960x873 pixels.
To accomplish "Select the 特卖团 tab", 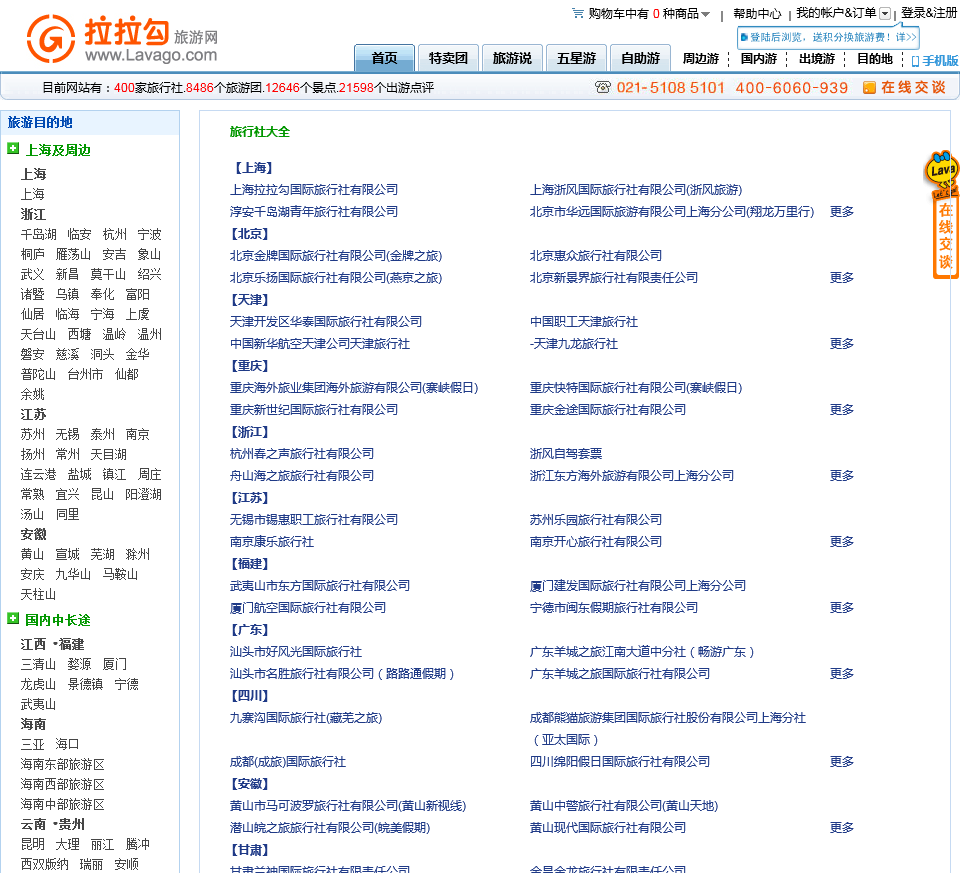I will [x=448, y=58].
